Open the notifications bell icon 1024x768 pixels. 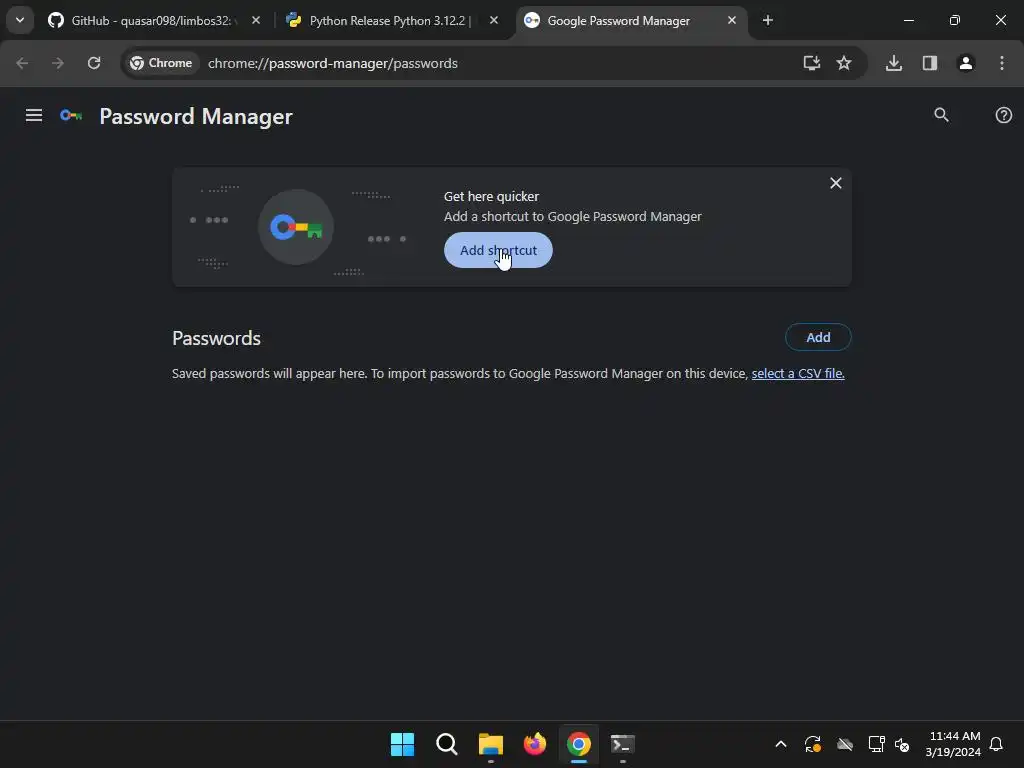(996, 744)
